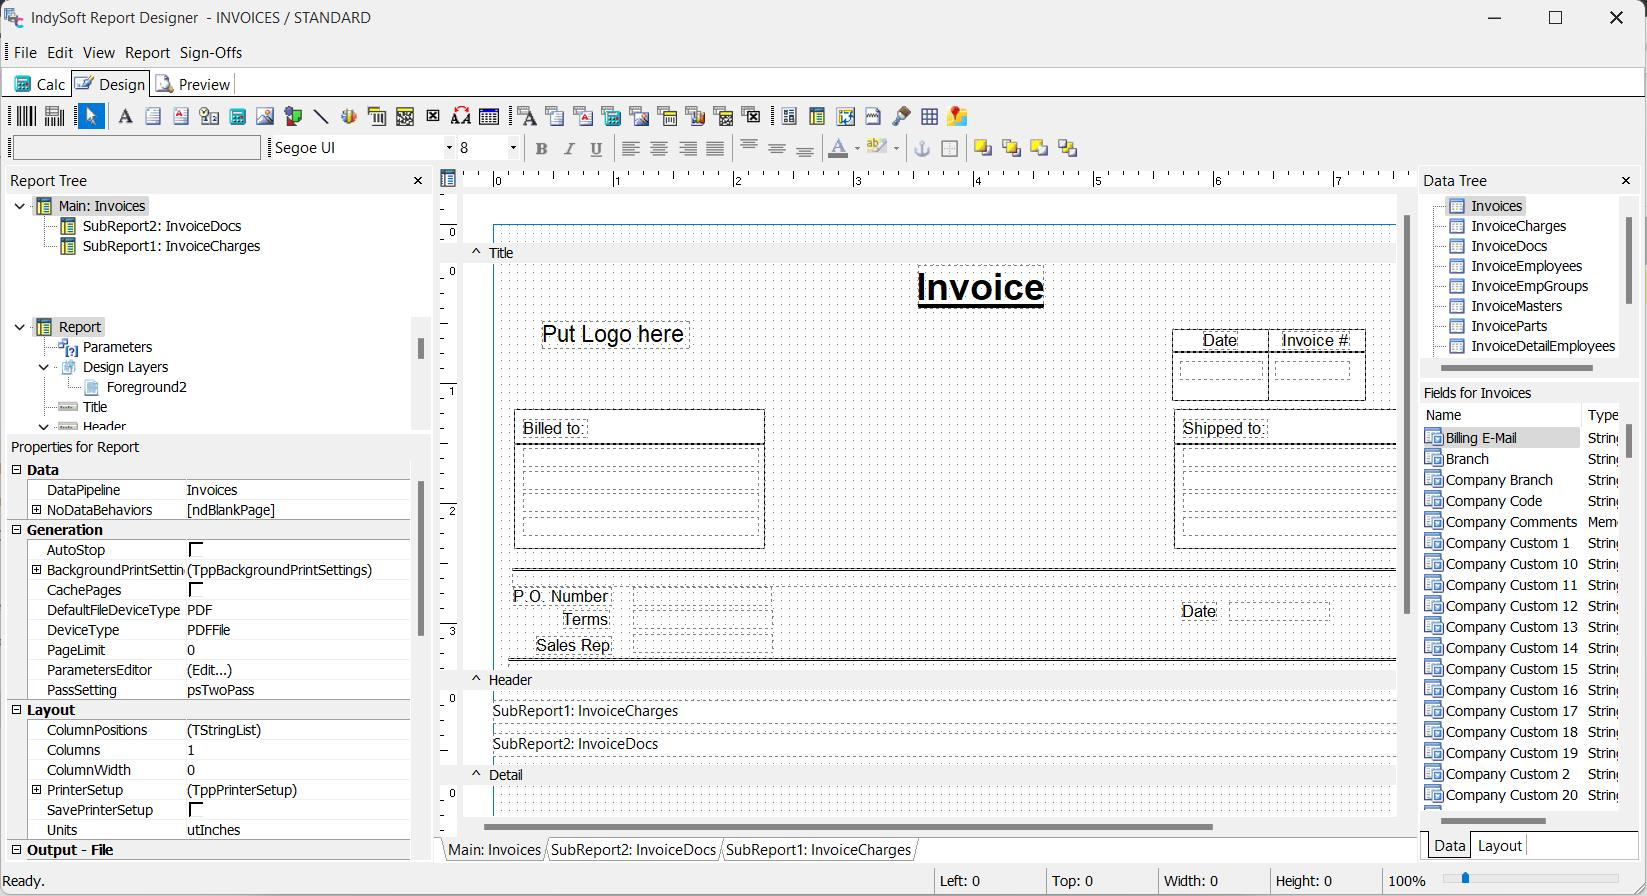This screenshot has height=896, width=1647.
Task: Switch to the Preview tab
Action: point(193,85)
